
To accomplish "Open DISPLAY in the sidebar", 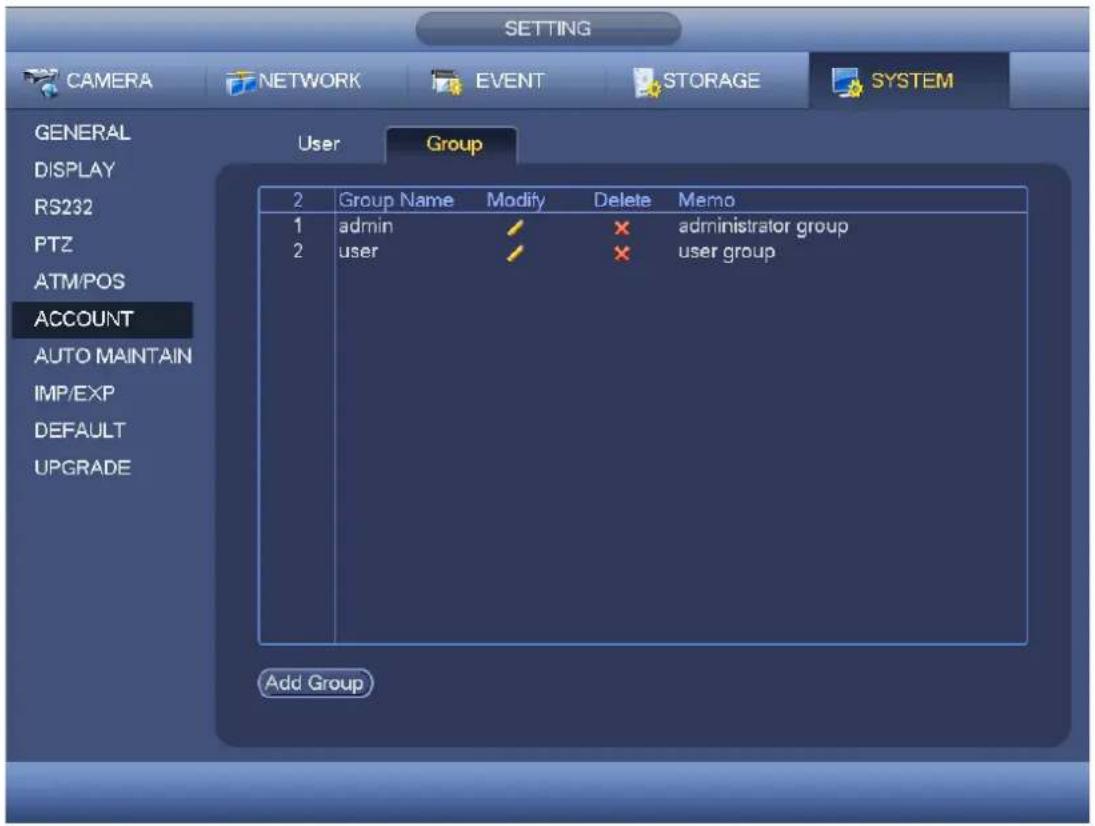I will 75,170.
